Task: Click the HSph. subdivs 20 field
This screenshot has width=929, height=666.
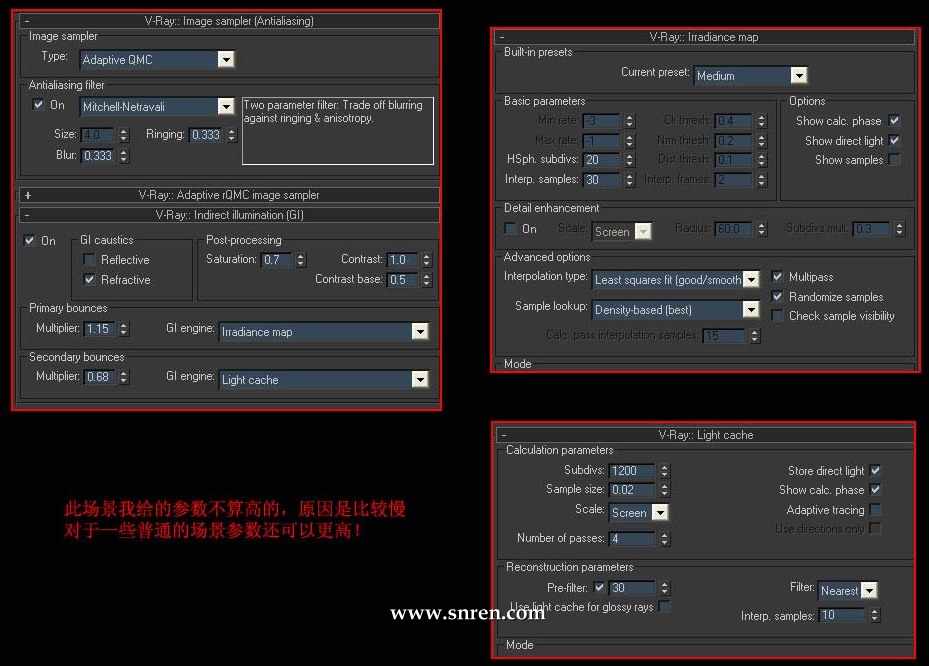Action: pyautogui.click(x=602, y=159)
